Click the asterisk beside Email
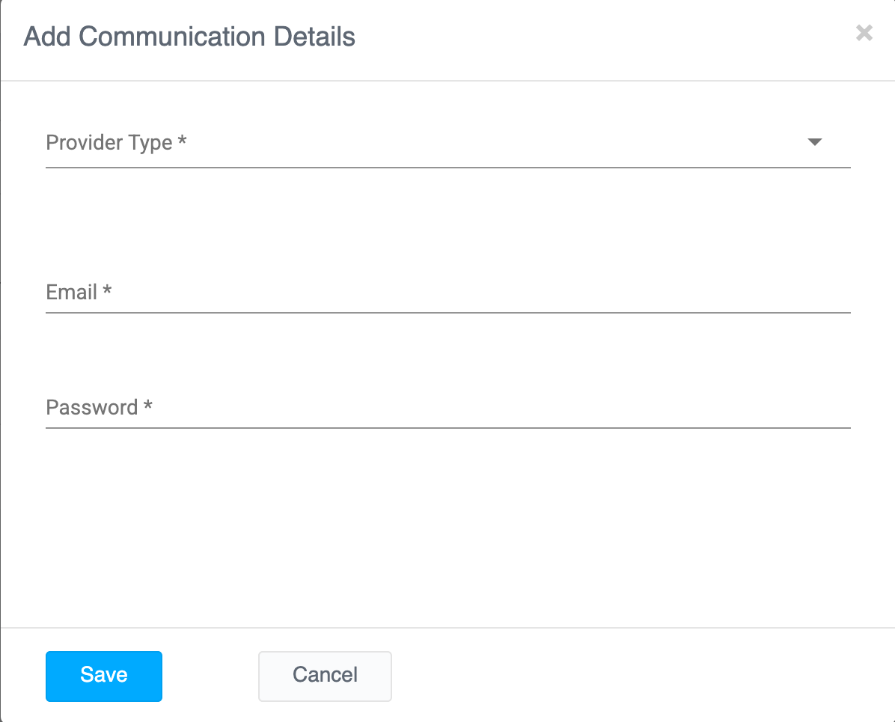895x722 pixels. [107, 291]
